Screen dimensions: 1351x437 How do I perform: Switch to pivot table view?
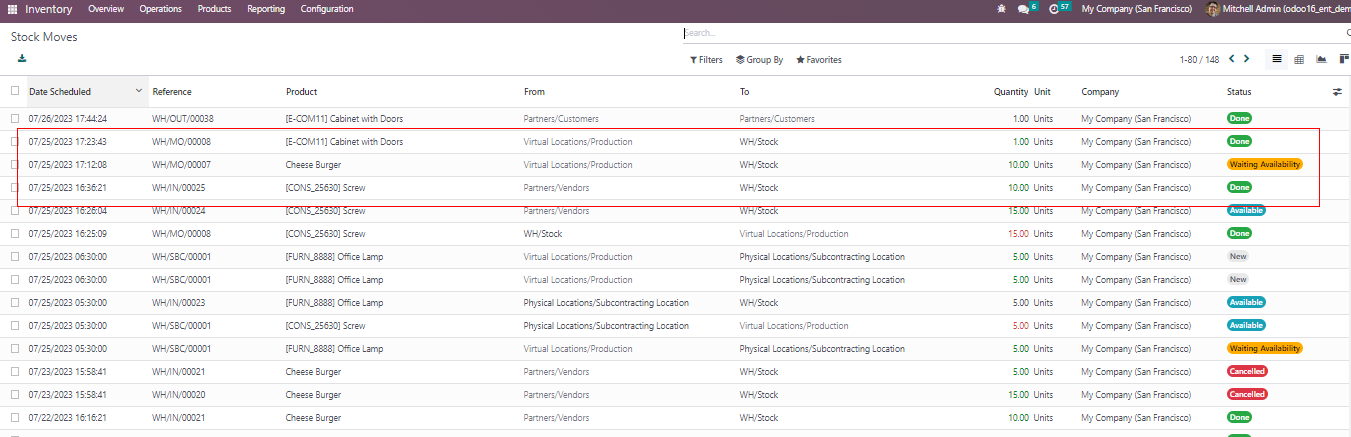[x=1299, y=60]
